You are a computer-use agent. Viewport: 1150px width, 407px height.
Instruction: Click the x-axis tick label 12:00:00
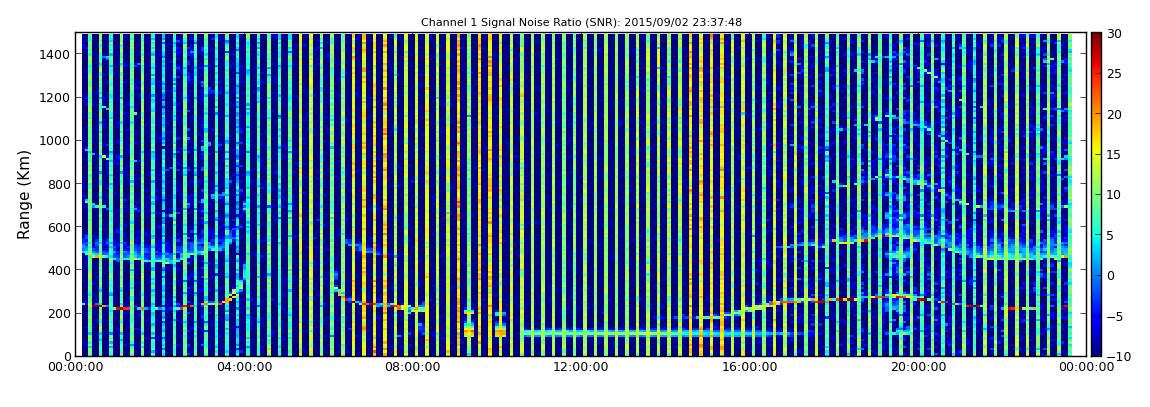click(x=582, y=368)
